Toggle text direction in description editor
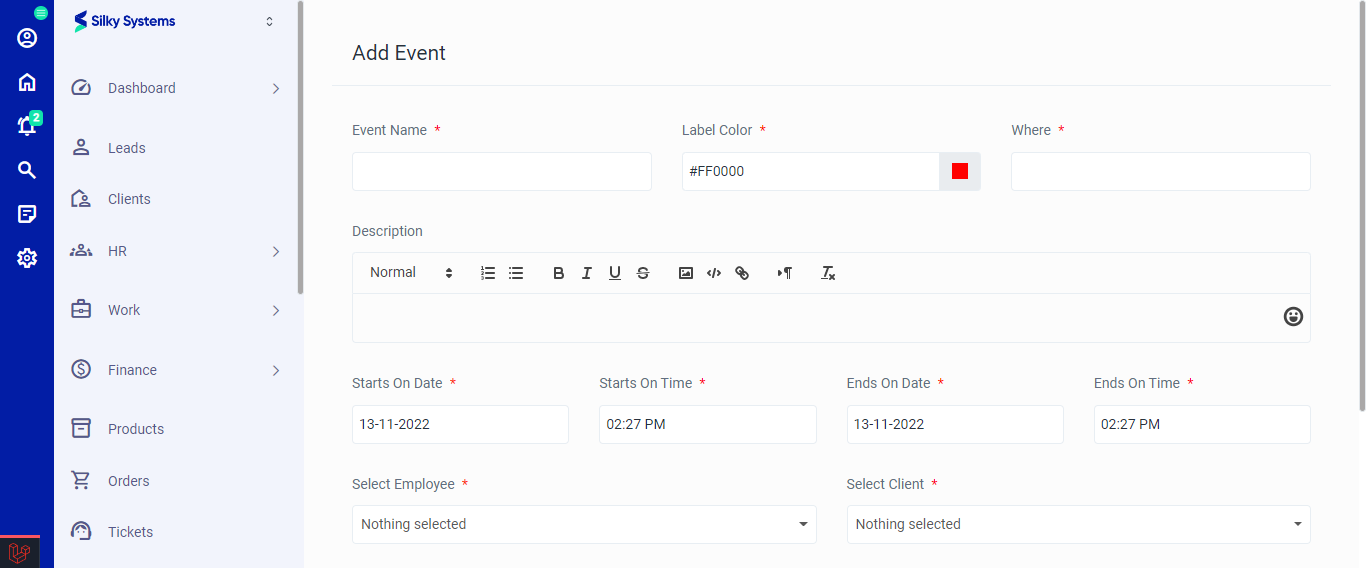This screenshot has height=568, width=1366. (x=785, y=273)
